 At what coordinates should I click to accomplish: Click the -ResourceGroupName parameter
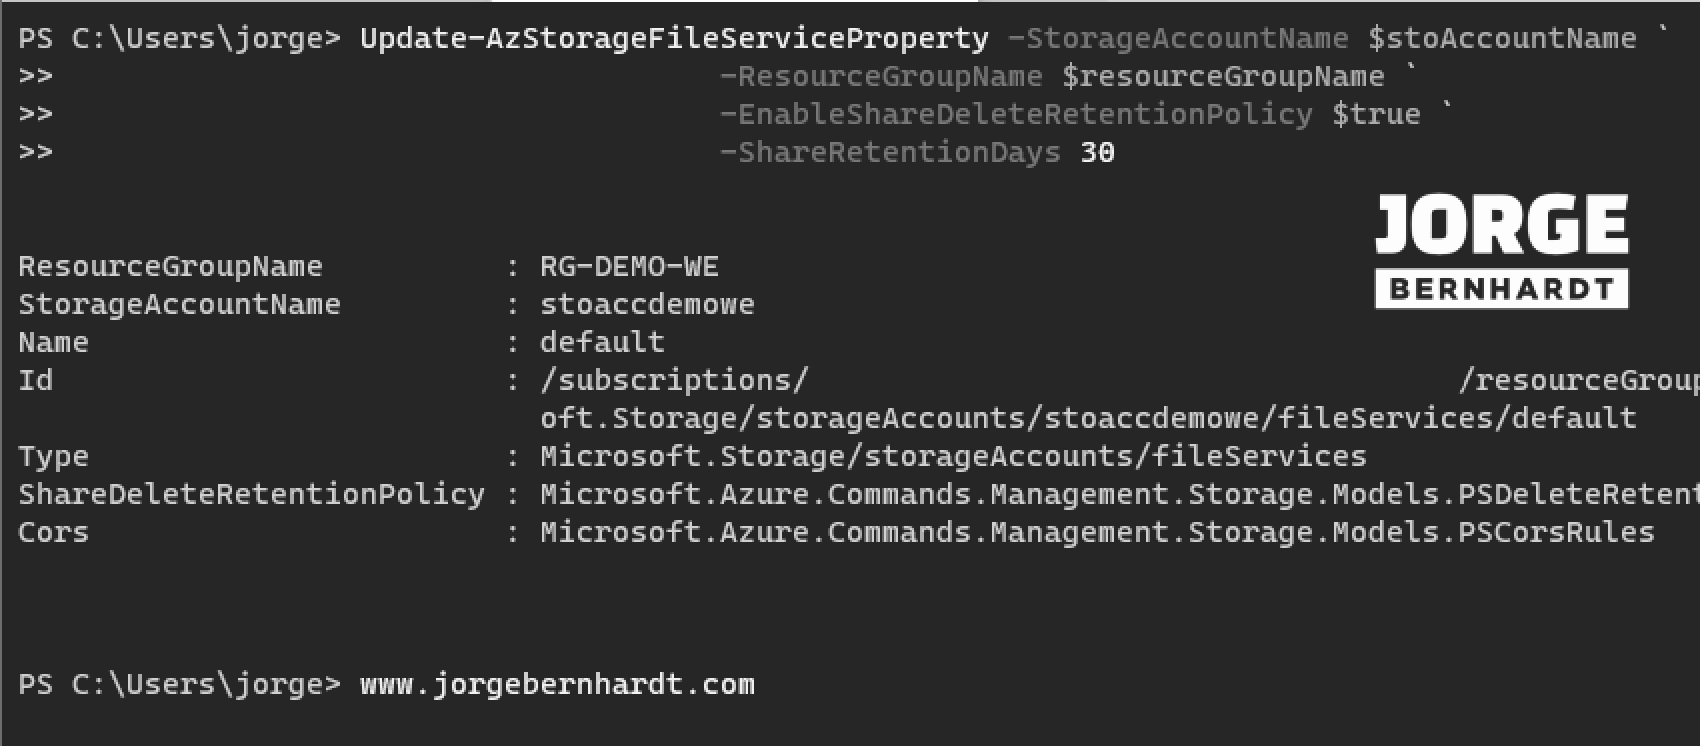coord(881,77)
